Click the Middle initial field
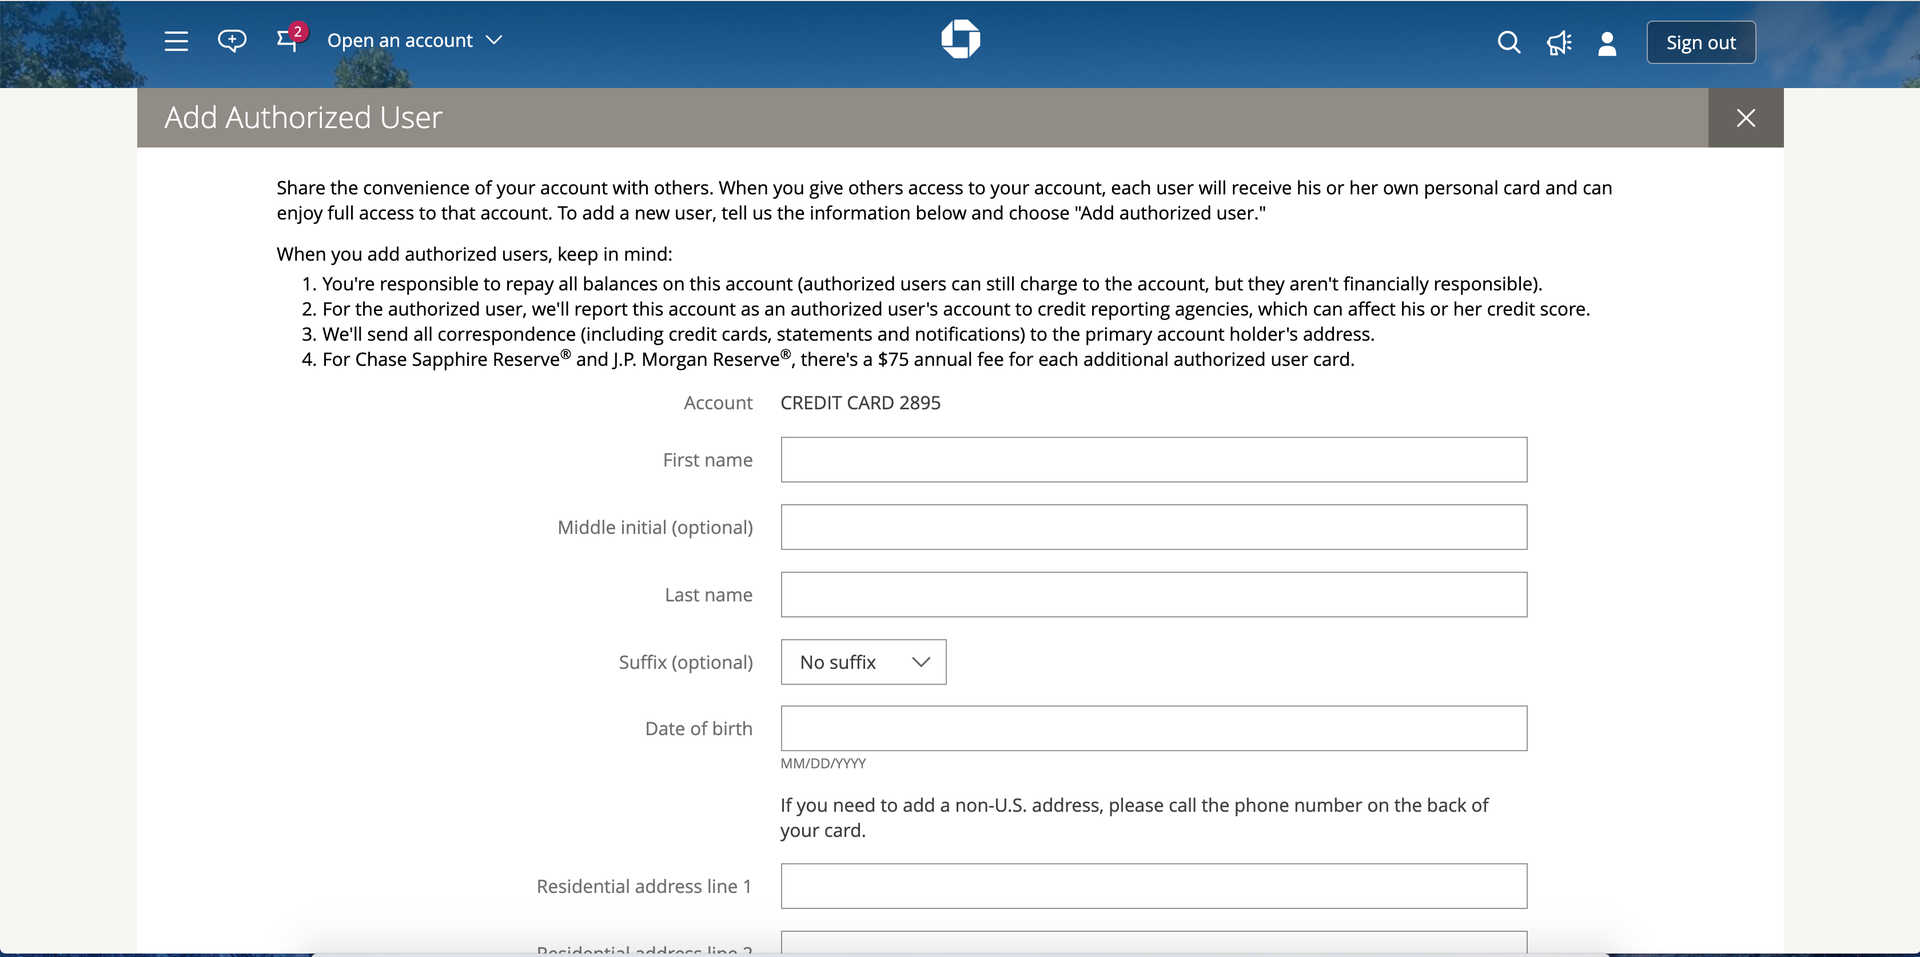The width and height of the screenshot is (1920, 957). pos(1152,527)
